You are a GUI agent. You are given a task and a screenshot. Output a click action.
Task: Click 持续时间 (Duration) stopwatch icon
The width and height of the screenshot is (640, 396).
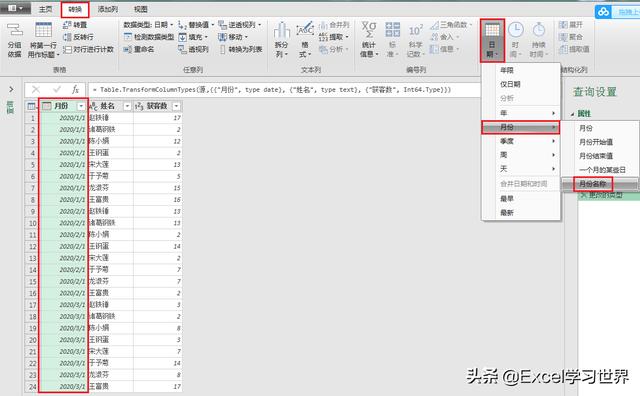539,30
